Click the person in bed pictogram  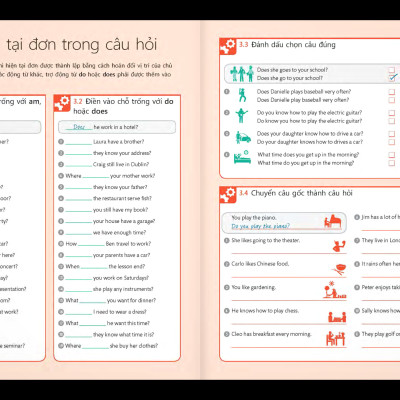[x=242, y=157]
